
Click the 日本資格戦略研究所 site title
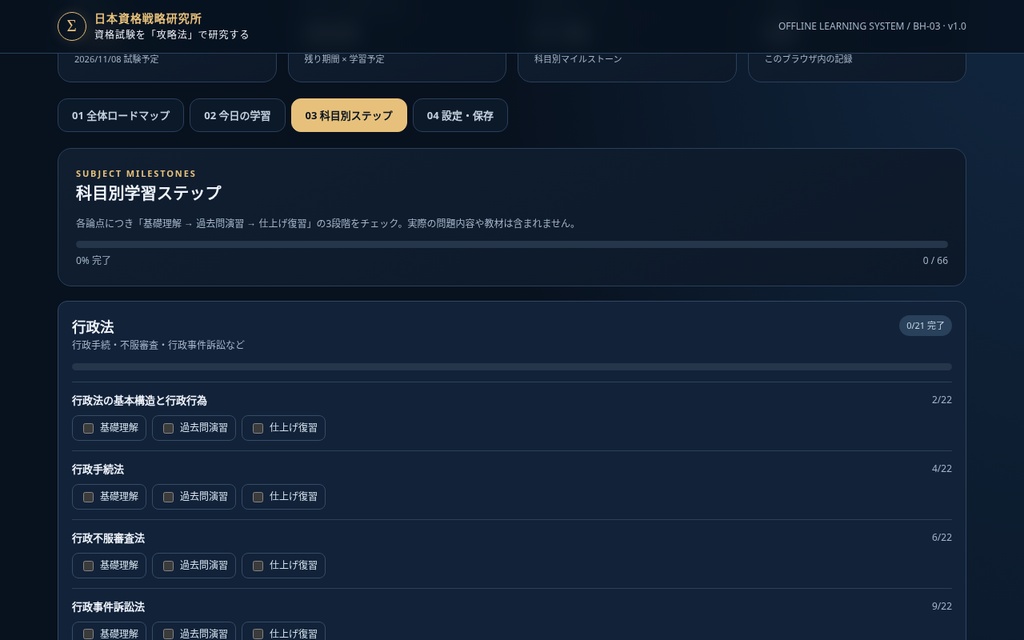[x=148, y=19]
